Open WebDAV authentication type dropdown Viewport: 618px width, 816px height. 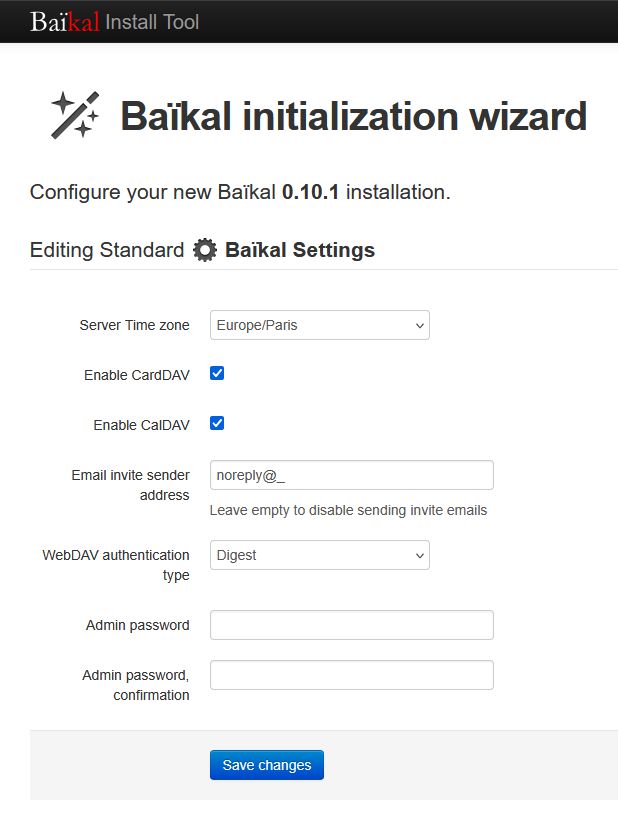coord(319,555)
